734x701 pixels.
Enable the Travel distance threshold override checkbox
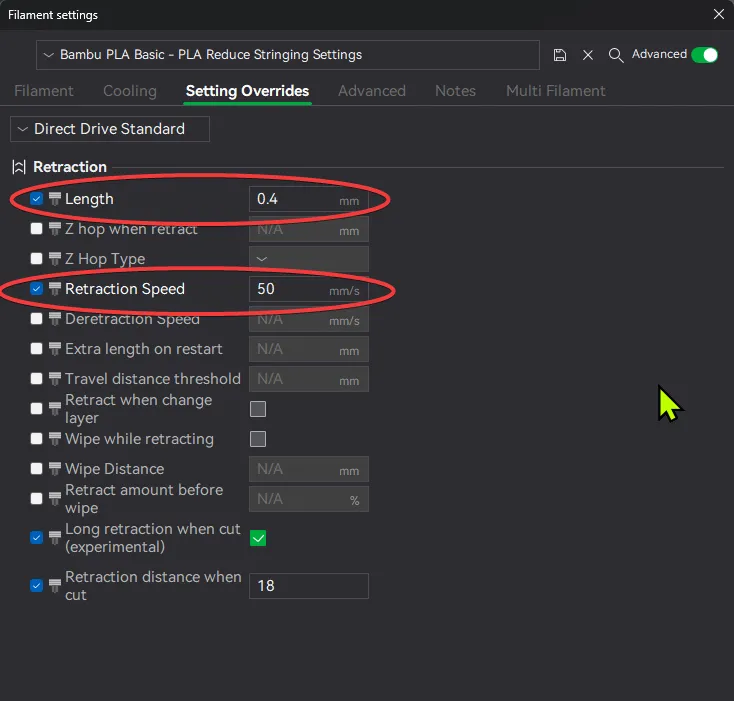point(36,379)
